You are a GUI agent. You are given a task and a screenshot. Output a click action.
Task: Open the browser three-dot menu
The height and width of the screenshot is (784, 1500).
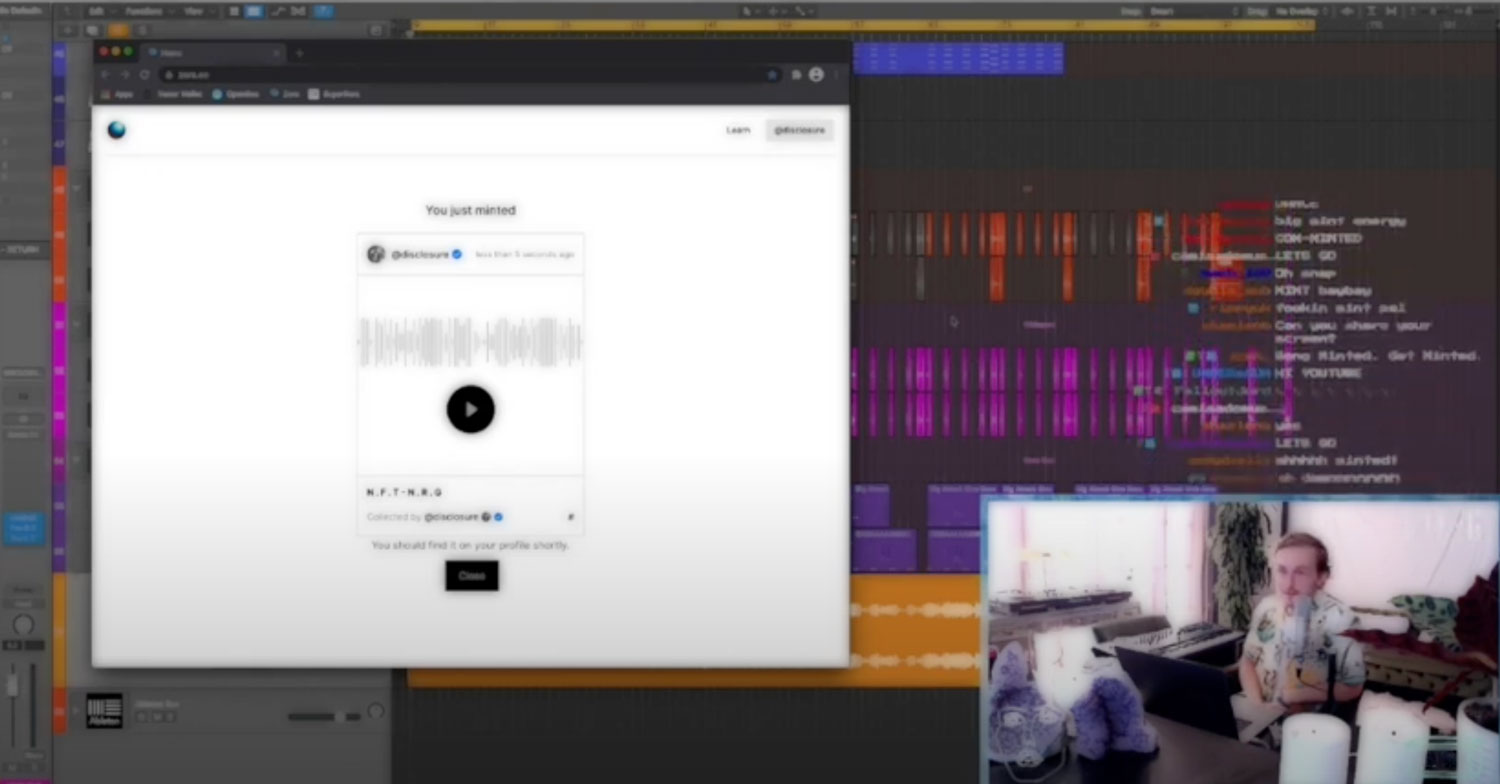coord(837,74)
